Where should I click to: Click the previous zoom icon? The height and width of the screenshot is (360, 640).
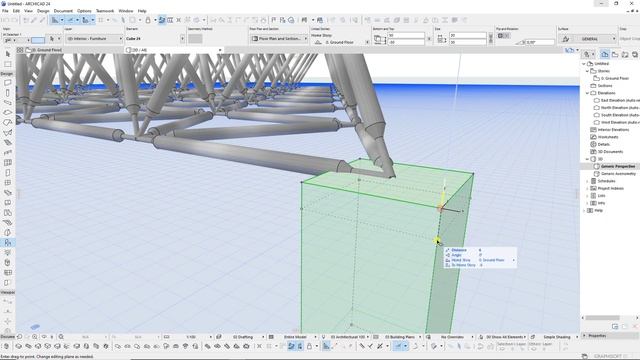pyautogui.click(x=19, y=337)
